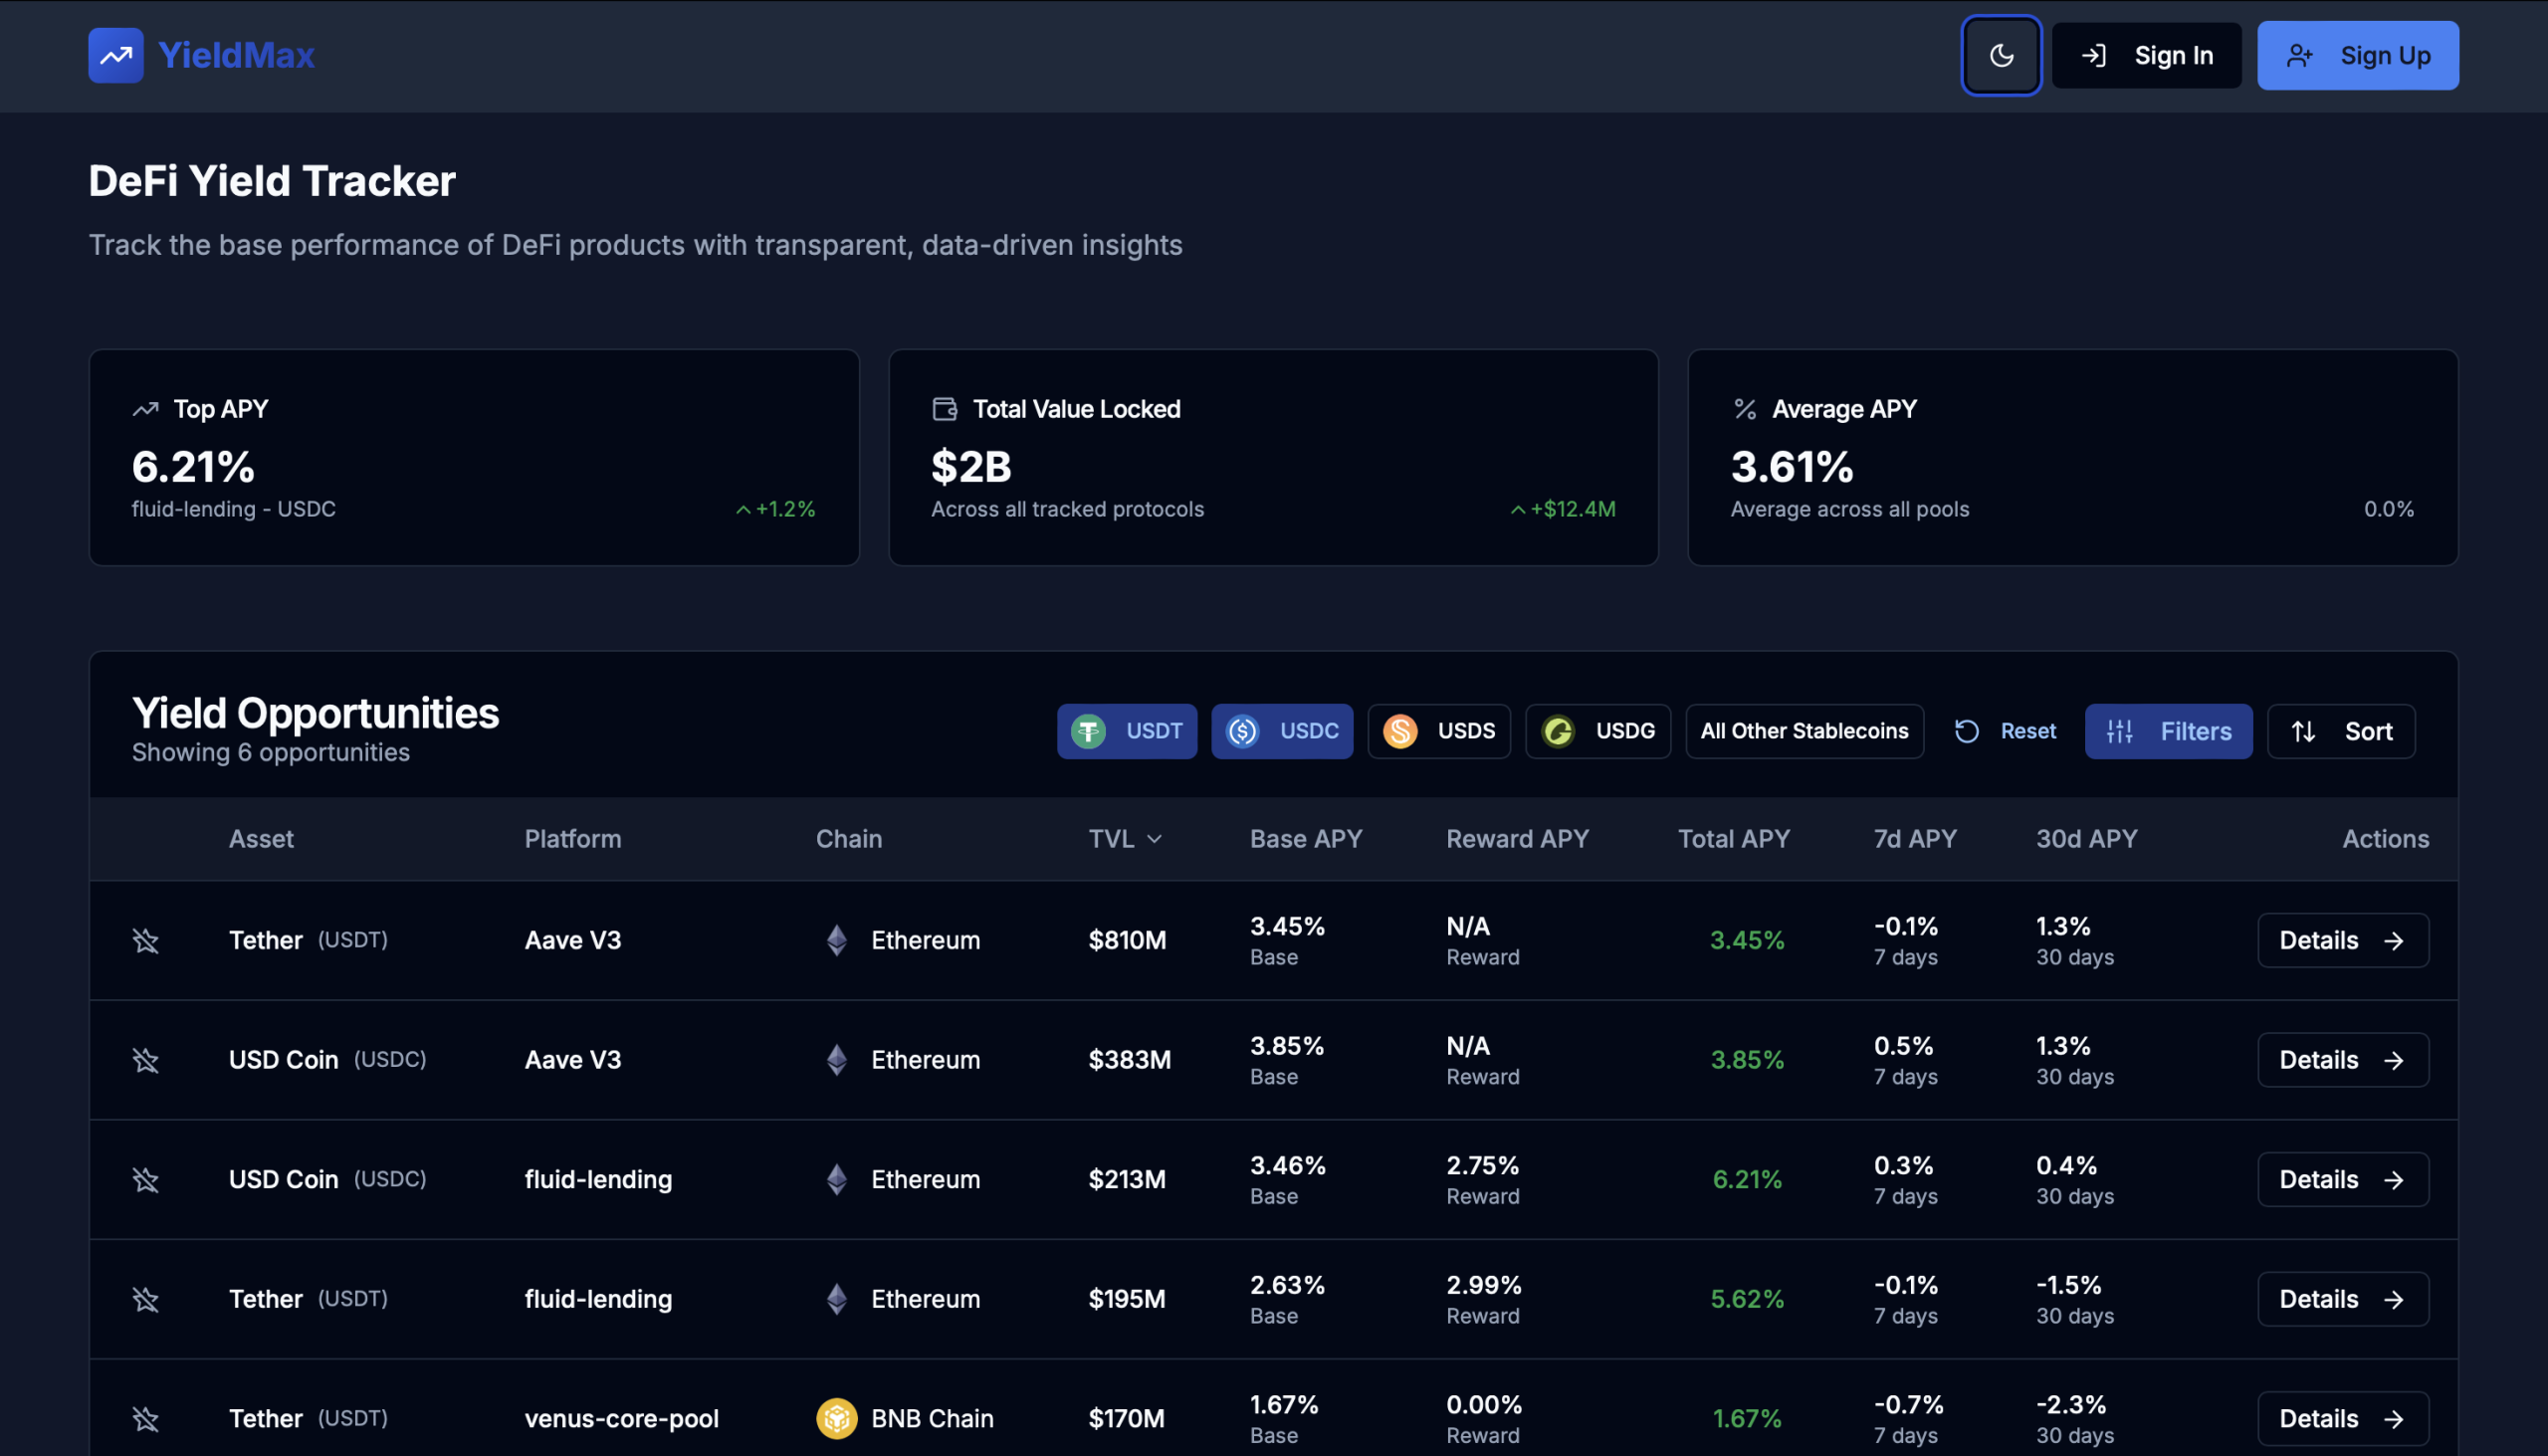
Task: Click the 'fluid-lending - USDC' label
Action: (x=234, y=509)
